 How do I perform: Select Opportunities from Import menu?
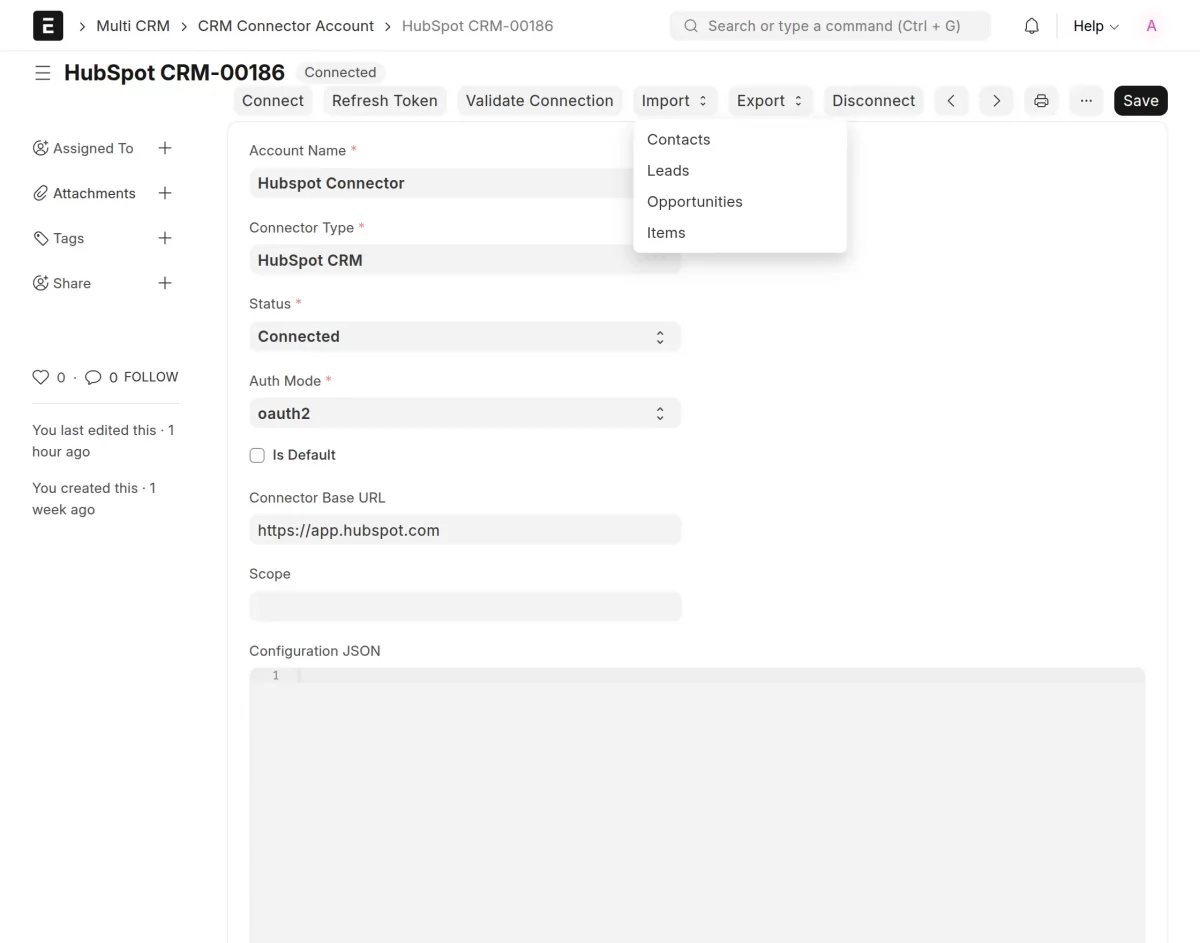point(740,202)
